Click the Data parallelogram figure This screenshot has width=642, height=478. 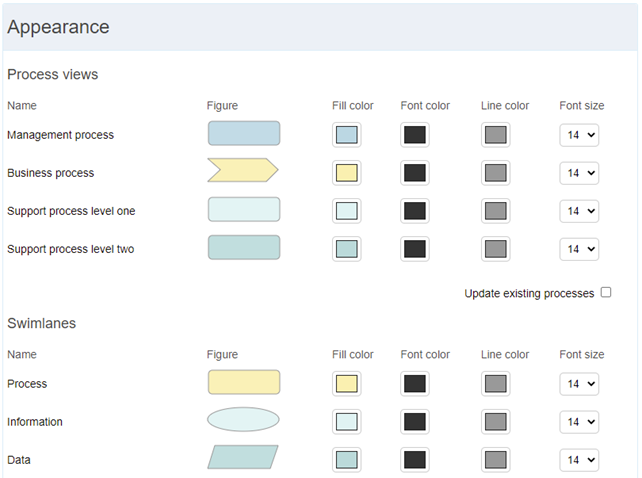click(243, 457)
